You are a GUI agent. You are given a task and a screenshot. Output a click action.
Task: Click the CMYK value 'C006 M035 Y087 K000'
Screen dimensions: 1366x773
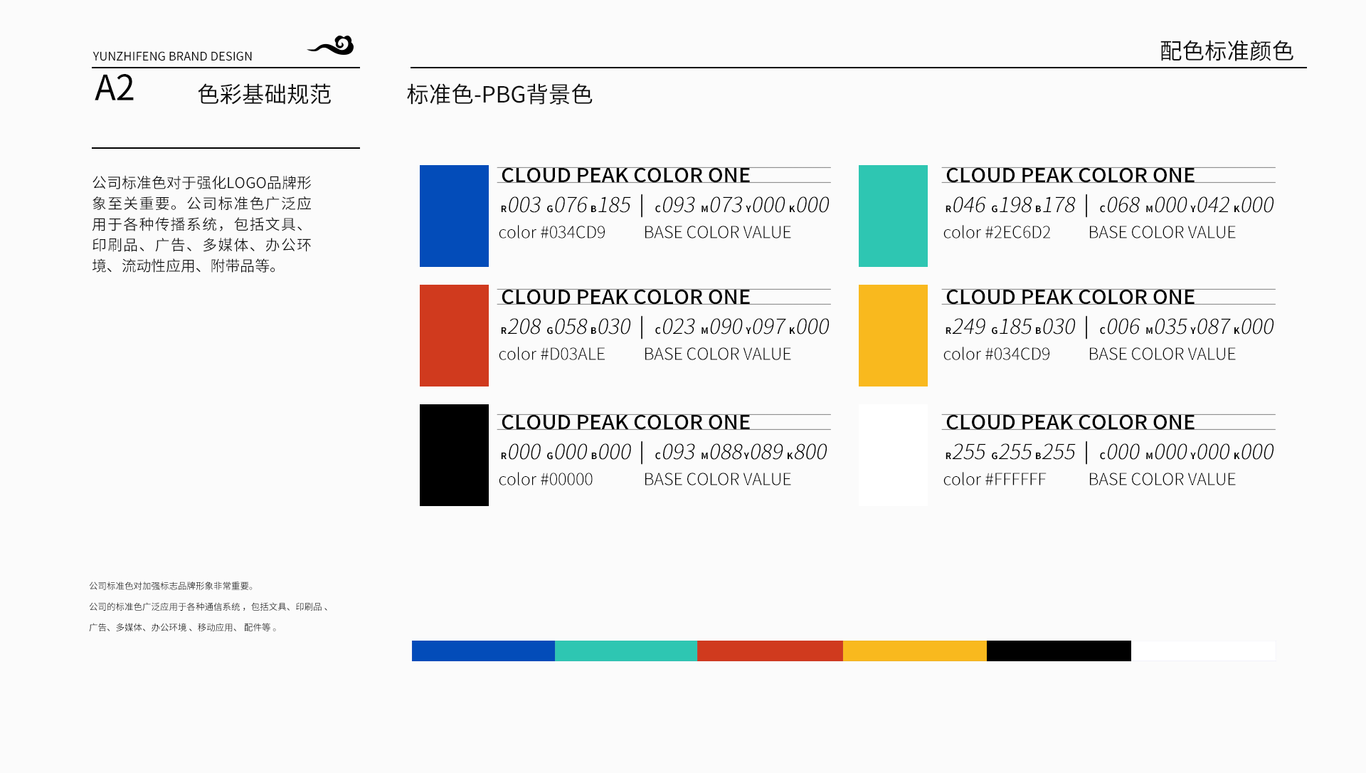coord(1187,328)
